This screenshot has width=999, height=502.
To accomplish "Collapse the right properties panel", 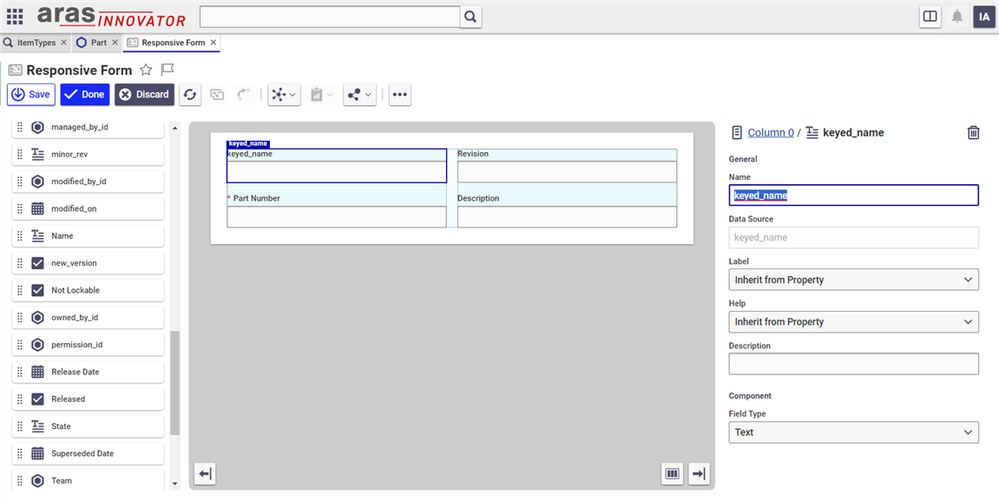I will [698, 474].
